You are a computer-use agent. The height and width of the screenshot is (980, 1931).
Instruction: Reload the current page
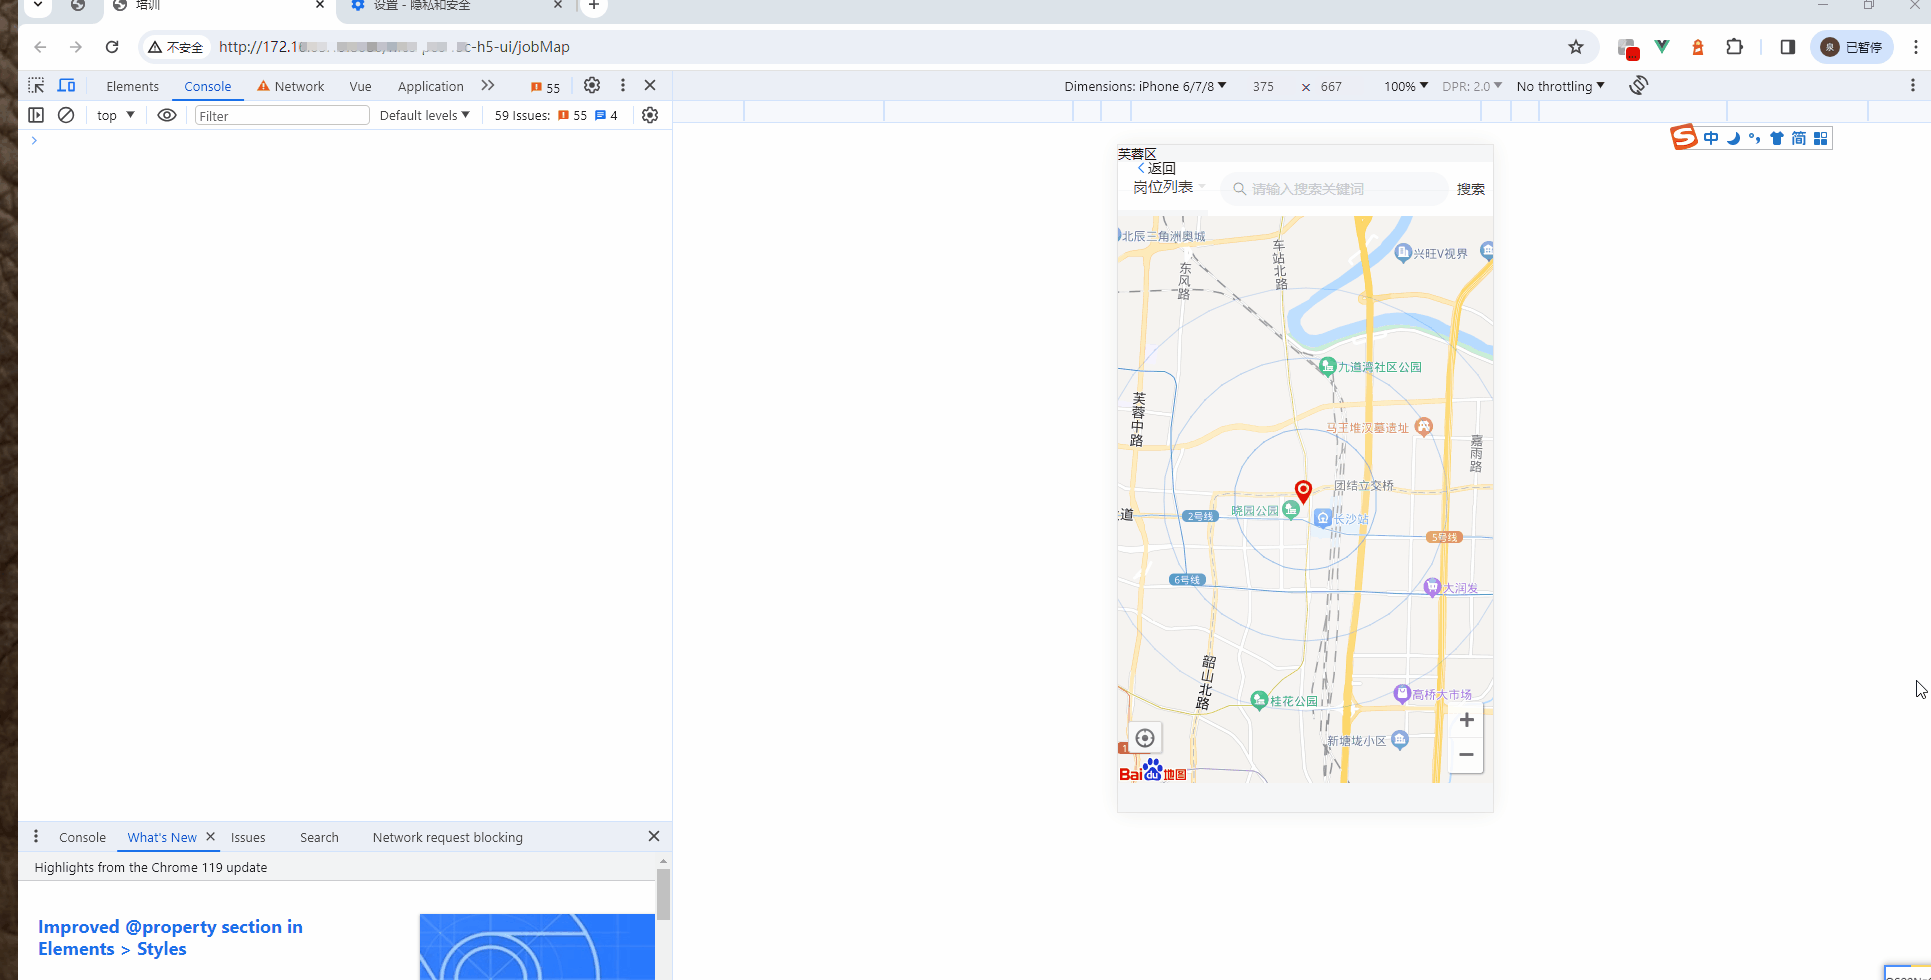pyautogui.click(x=112, y=47)
